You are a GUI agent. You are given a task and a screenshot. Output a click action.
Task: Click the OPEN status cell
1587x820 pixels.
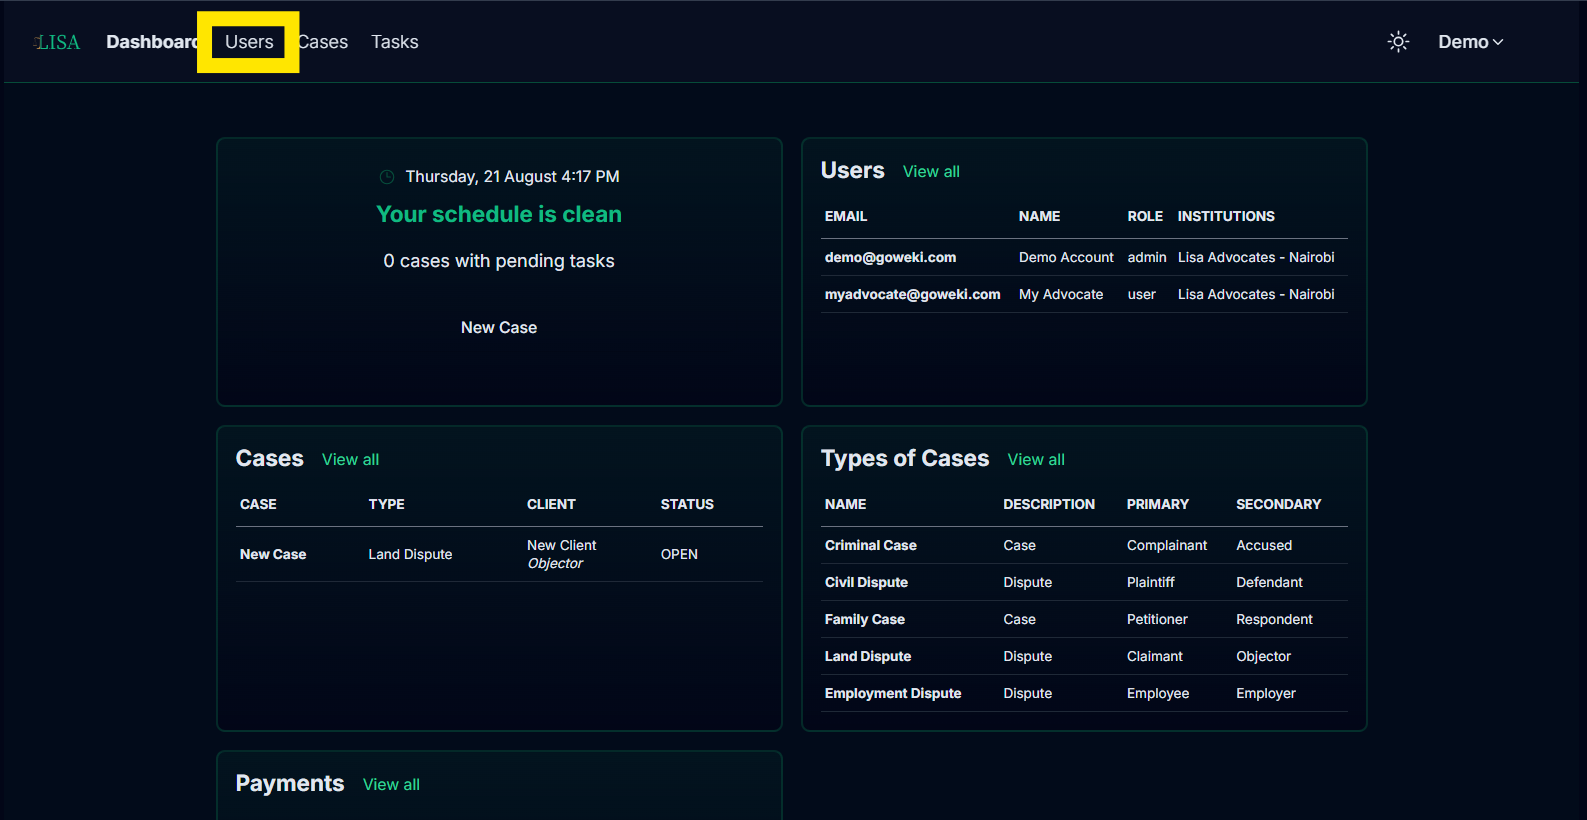coord(679,555)
